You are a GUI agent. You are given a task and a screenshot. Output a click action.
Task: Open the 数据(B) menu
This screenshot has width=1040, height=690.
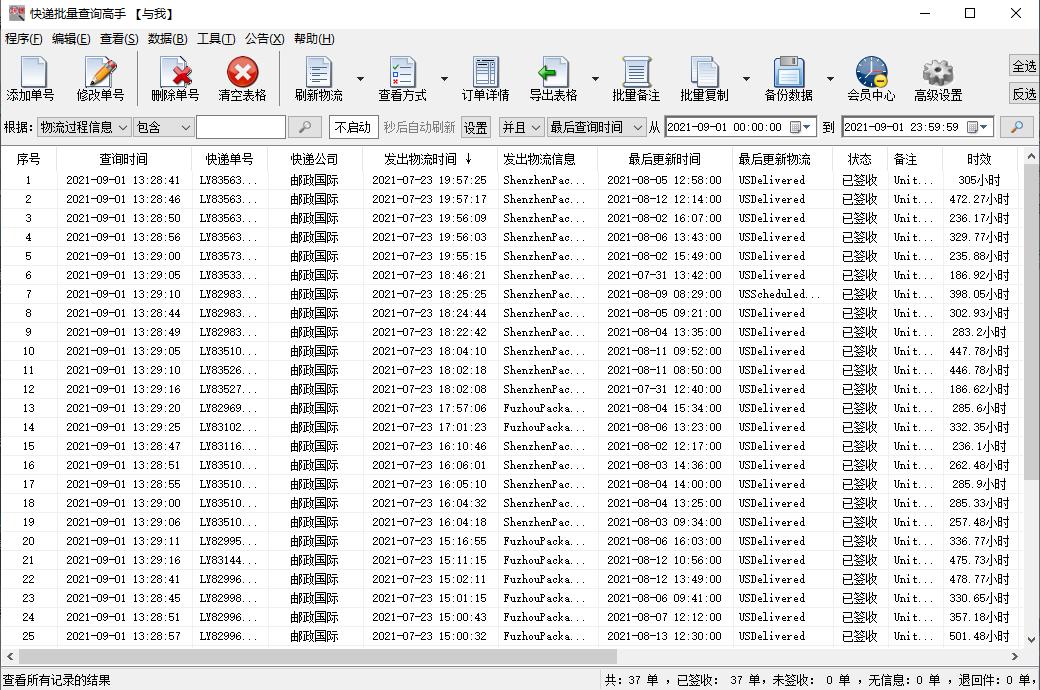(167, 39)
